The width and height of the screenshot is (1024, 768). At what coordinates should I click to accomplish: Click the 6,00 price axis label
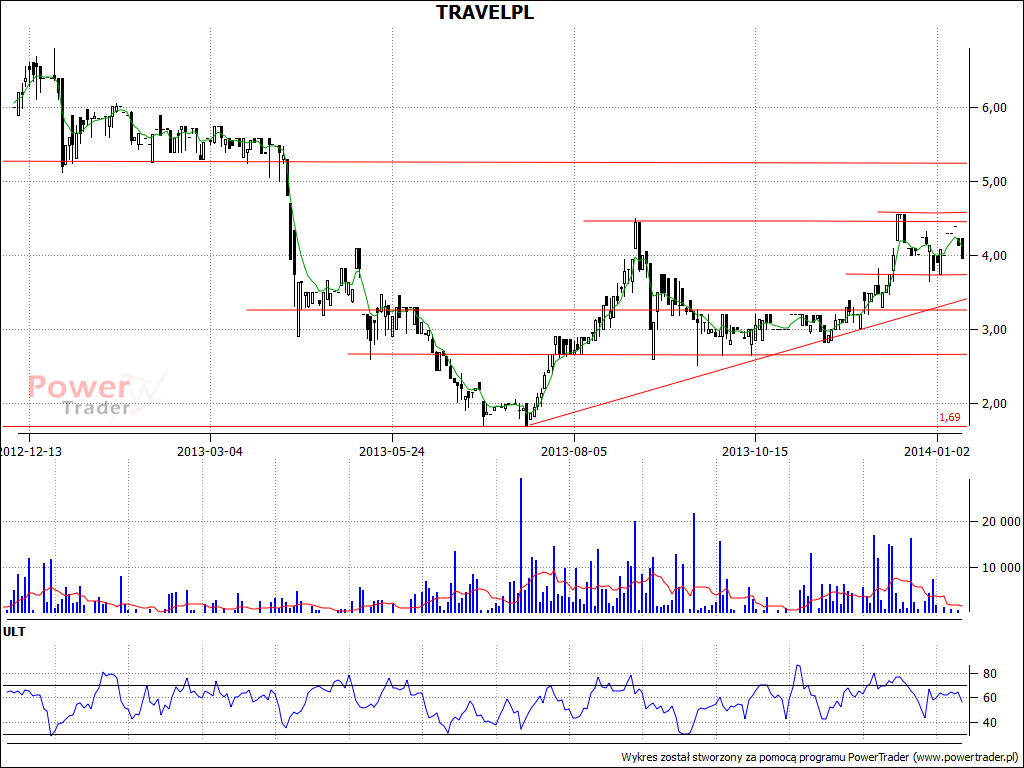(994, 108)
